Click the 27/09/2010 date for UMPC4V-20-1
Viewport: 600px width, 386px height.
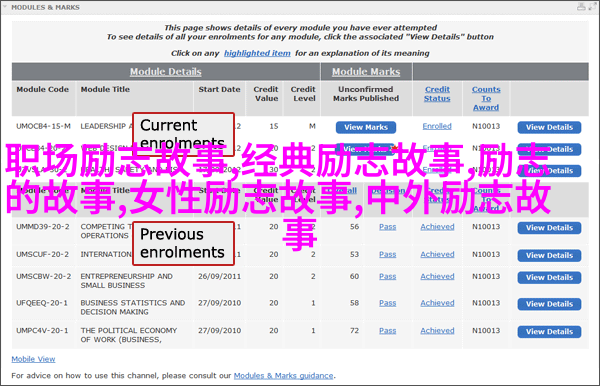[219, 331]
